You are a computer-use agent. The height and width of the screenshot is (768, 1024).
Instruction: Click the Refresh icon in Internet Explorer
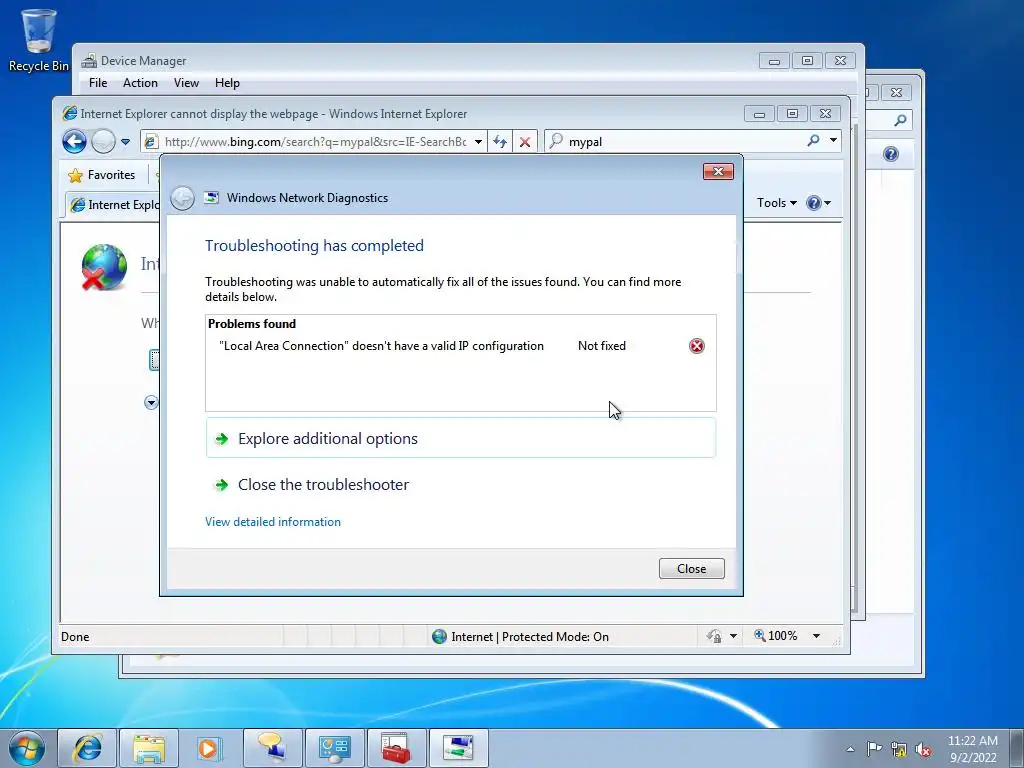click(500, 142)
